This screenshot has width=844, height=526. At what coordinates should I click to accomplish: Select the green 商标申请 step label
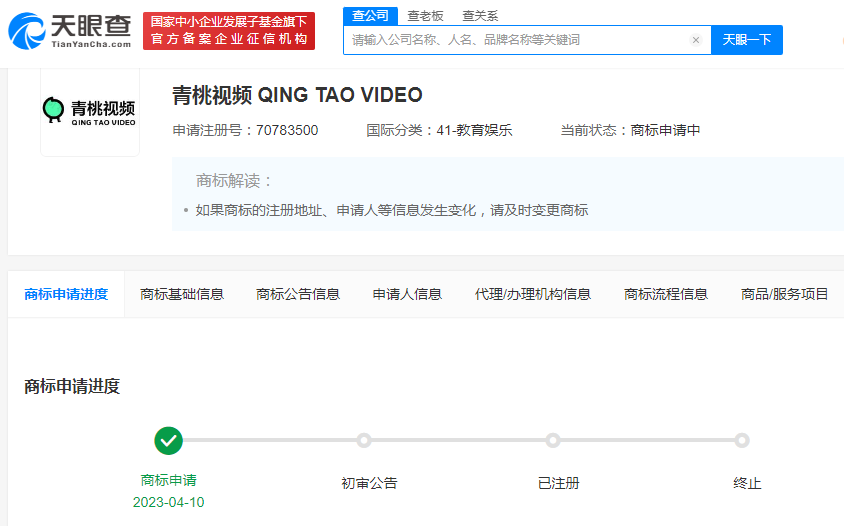168,480
